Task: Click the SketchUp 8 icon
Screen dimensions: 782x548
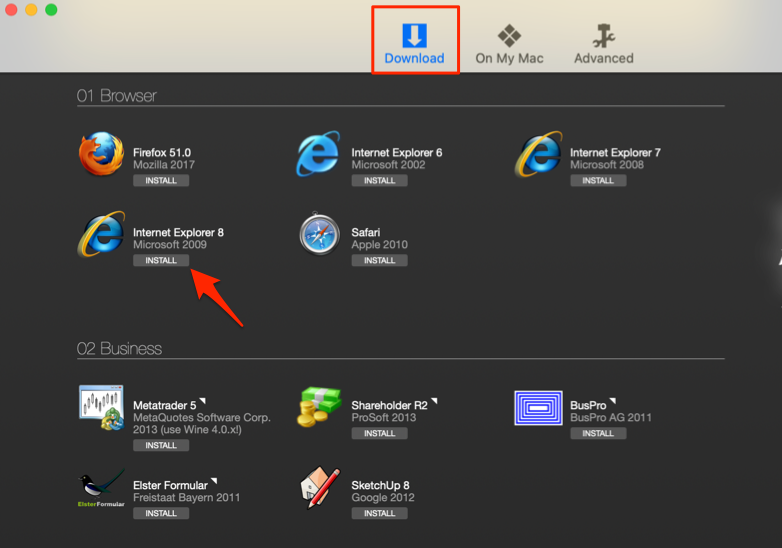Action: (320, 488)
